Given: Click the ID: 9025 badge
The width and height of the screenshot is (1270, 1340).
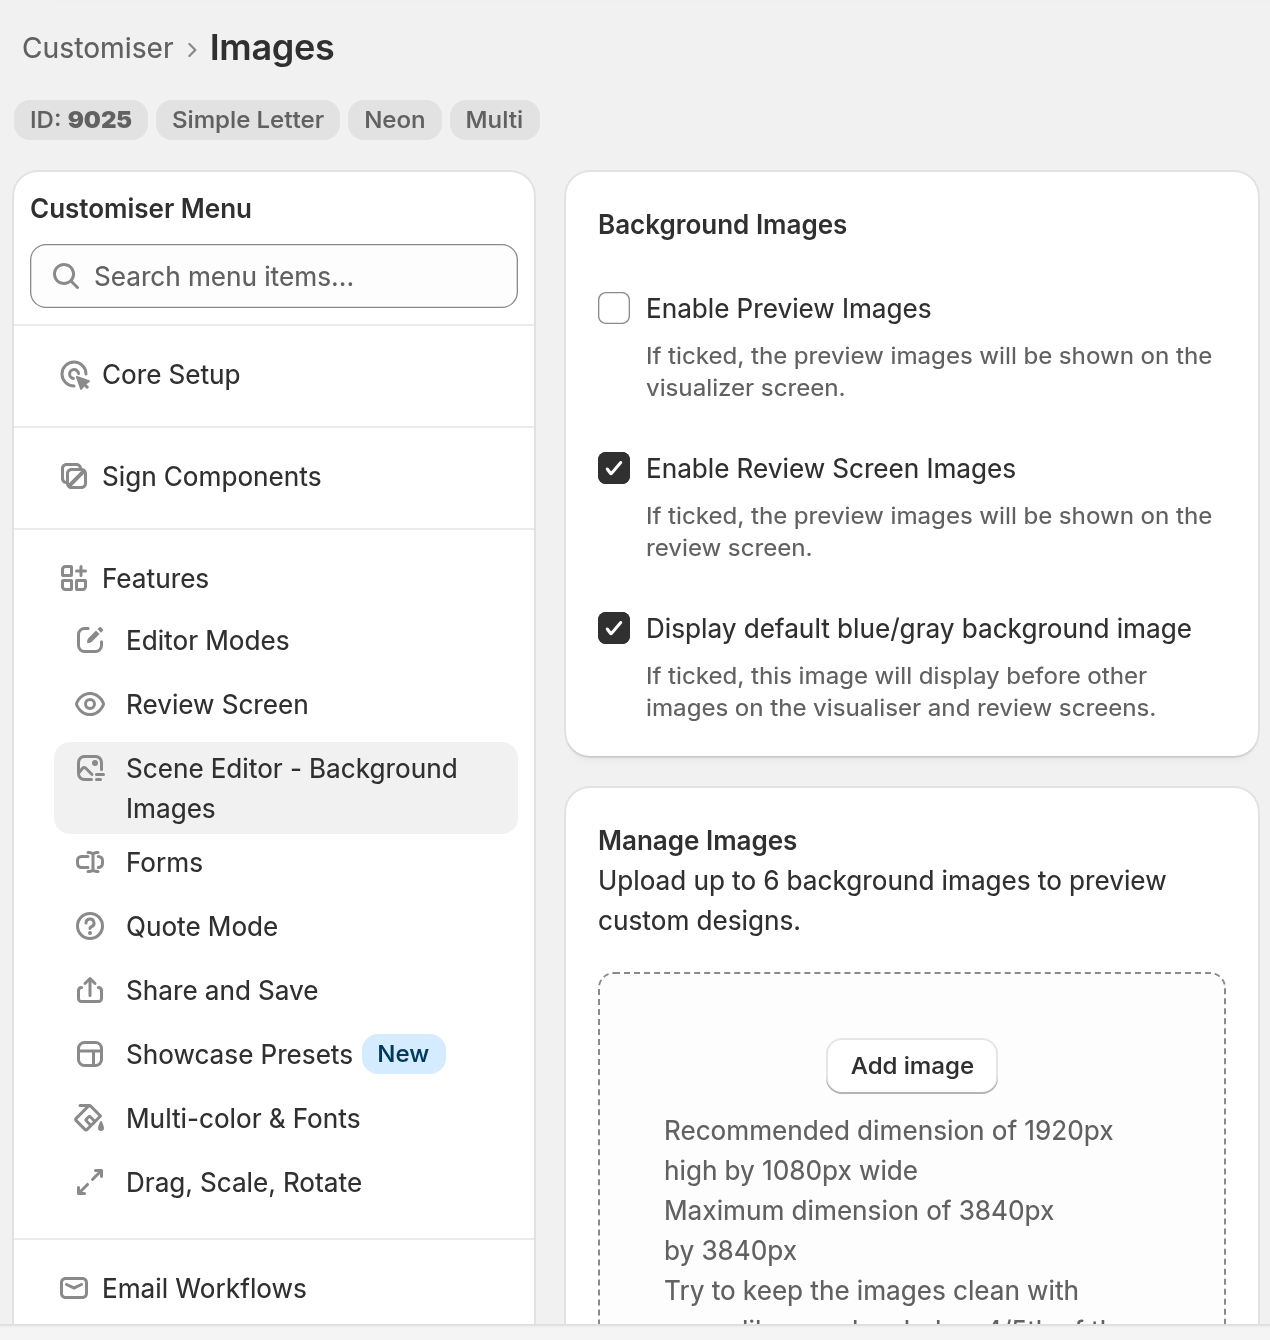Looking at the screenshot, I should (x=81, y=120).
